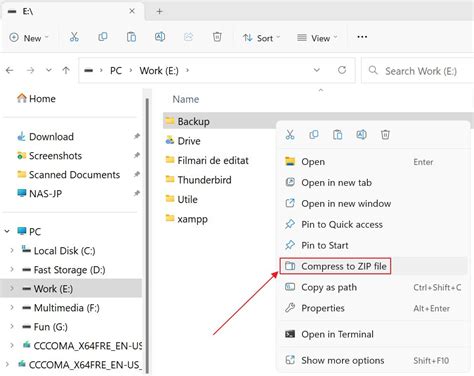474x376 pixels.
Task: Open a new tab with the plus button
Action: tap(159, 11)
